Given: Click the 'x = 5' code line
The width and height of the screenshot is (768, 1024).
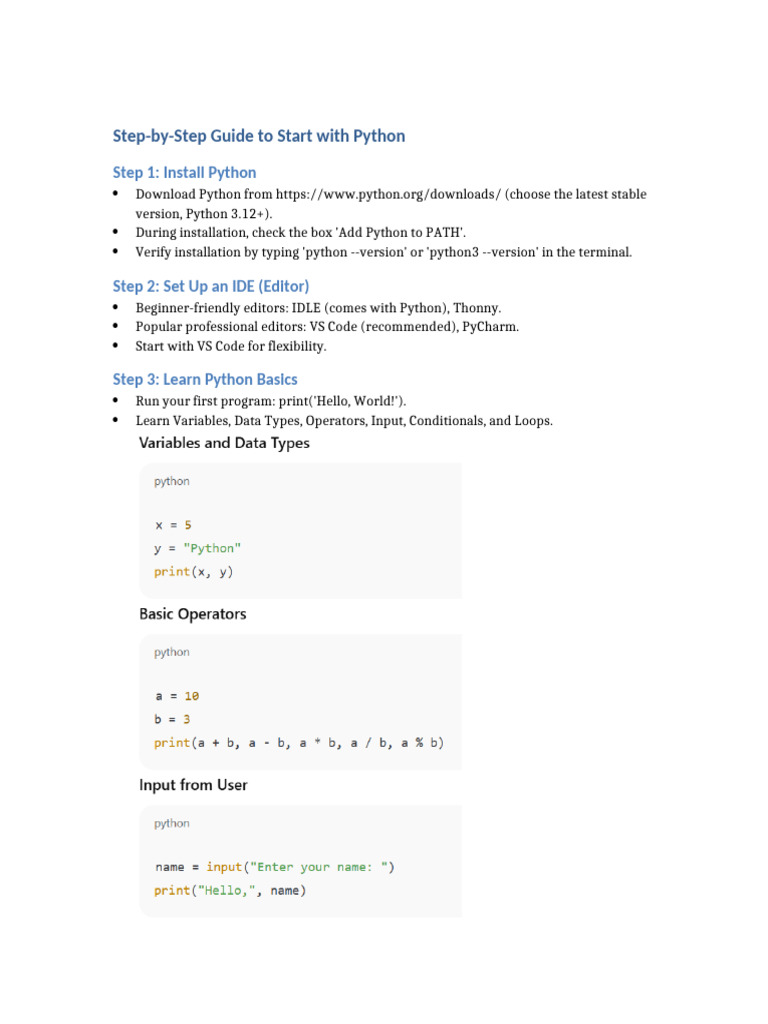Looking at the screenshot, I should point(173,524).
